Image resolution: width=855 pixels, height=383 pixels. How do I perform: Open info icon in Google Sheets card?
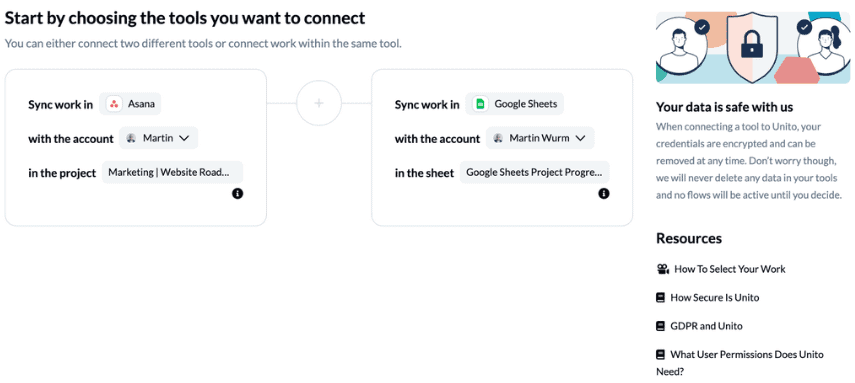point(604,193)
